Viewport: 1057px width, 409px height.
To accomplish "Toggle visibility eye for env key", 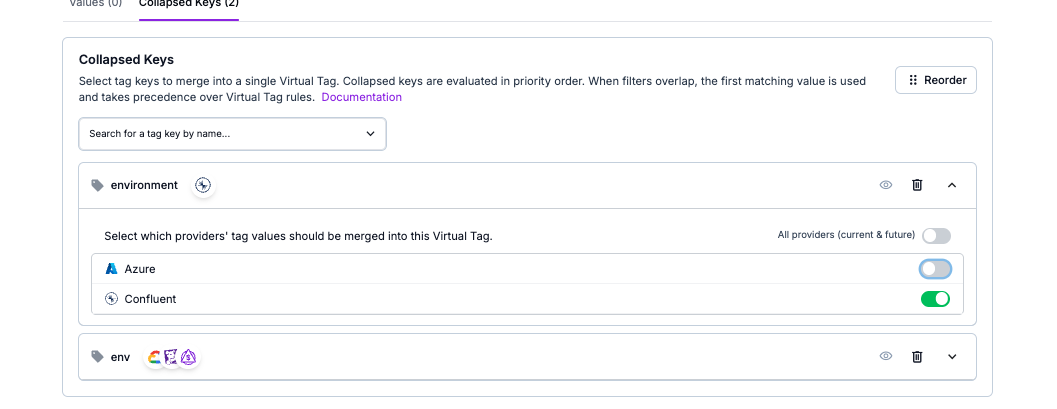I will pos(885,356).
